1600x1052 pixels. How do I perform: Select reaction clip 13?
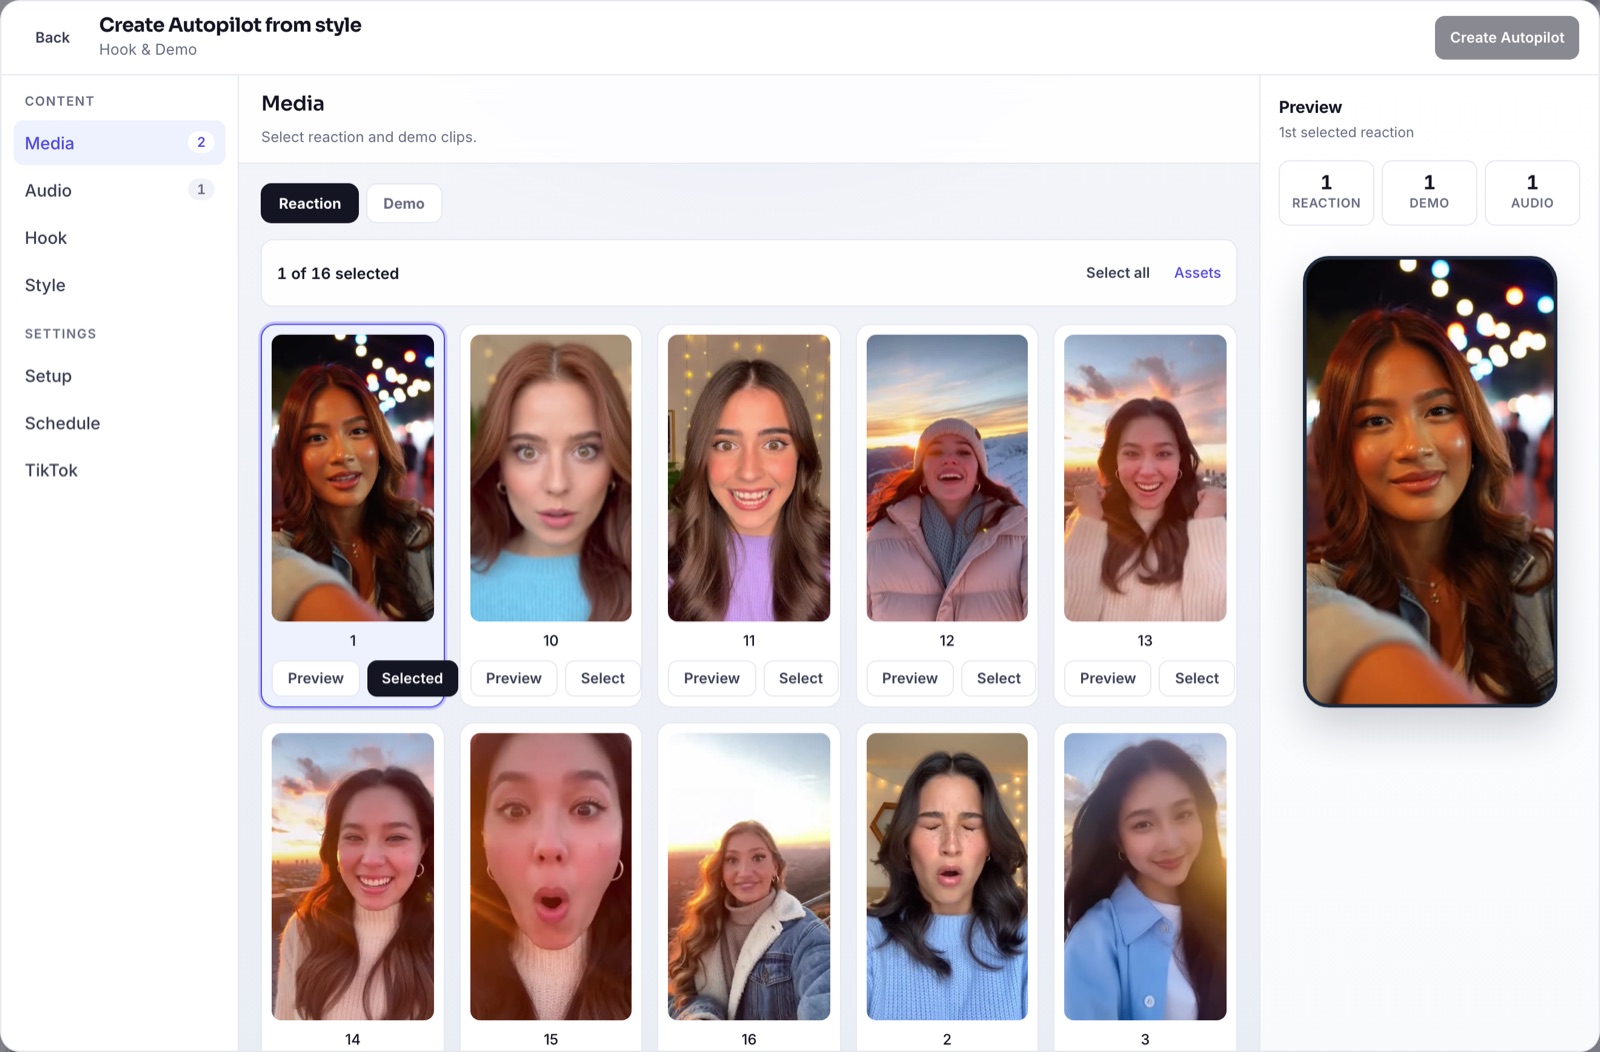(x=1197, y=678)
